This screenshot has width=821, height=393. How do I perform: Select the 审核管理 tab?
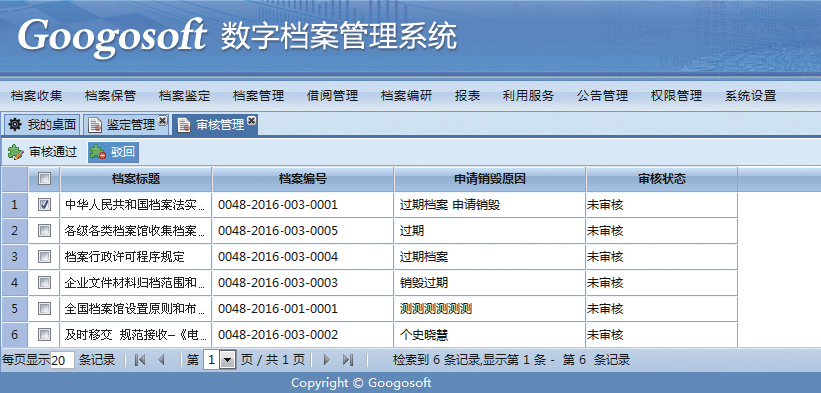pos(216,125)
